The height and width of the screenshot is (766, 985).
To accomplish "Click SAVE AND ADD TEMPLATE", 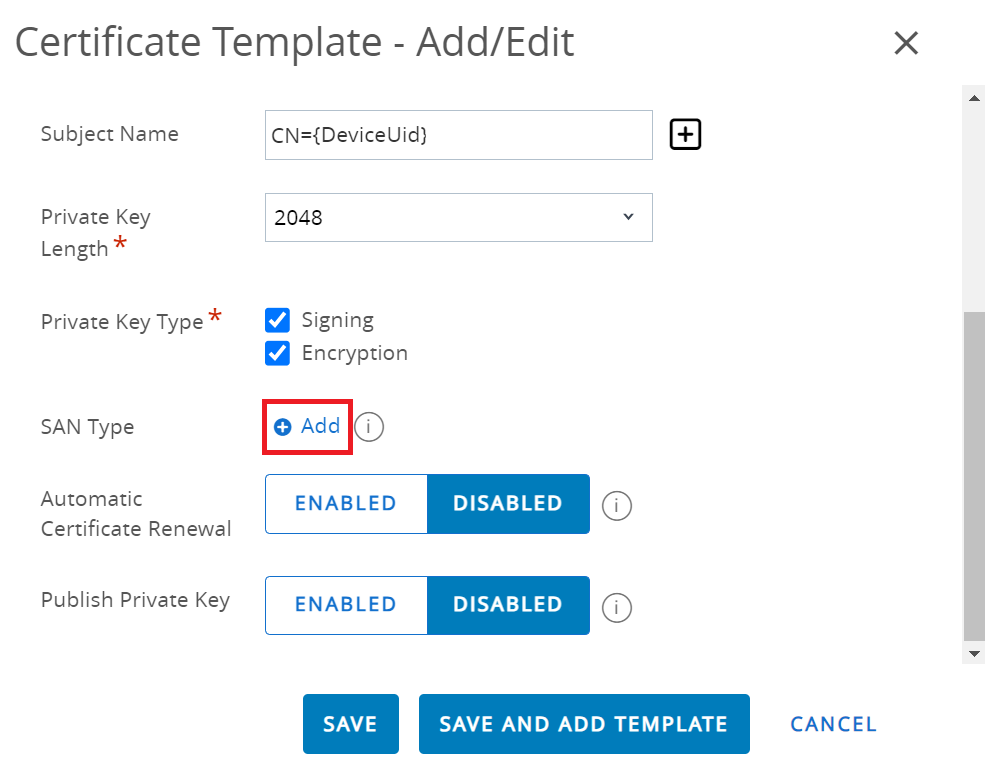I will click(x=584, y=724).
